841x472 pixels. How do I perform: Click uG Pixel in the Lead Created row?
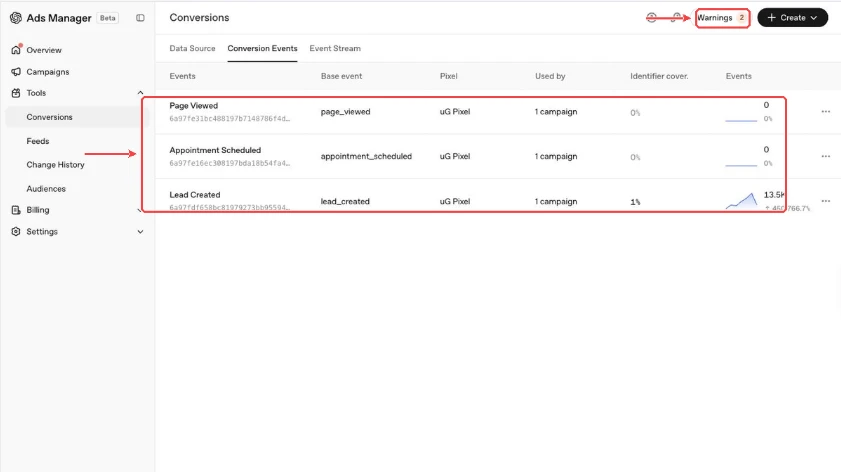click(x=455, y=201)
